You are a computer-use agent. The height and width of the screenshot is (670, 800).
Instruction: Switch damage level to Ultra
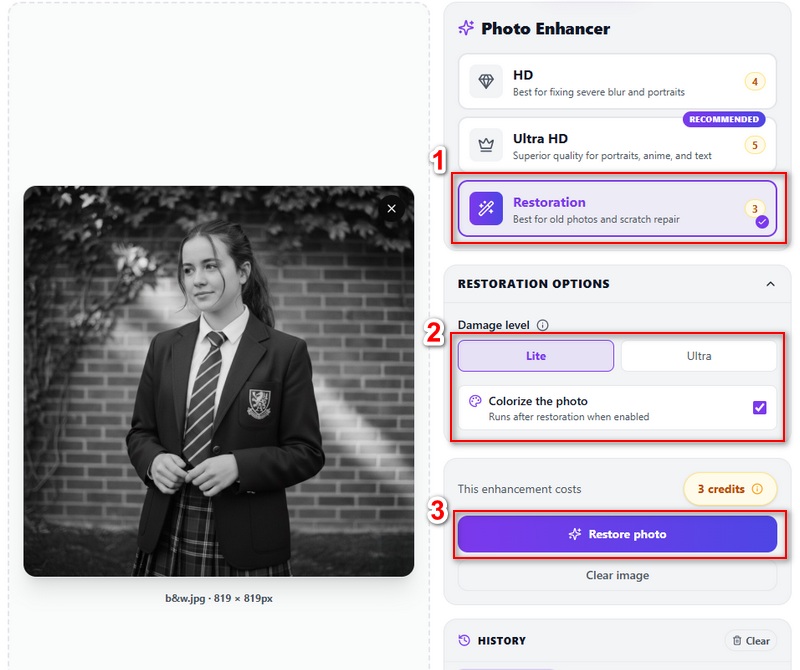tap(699, 356)
